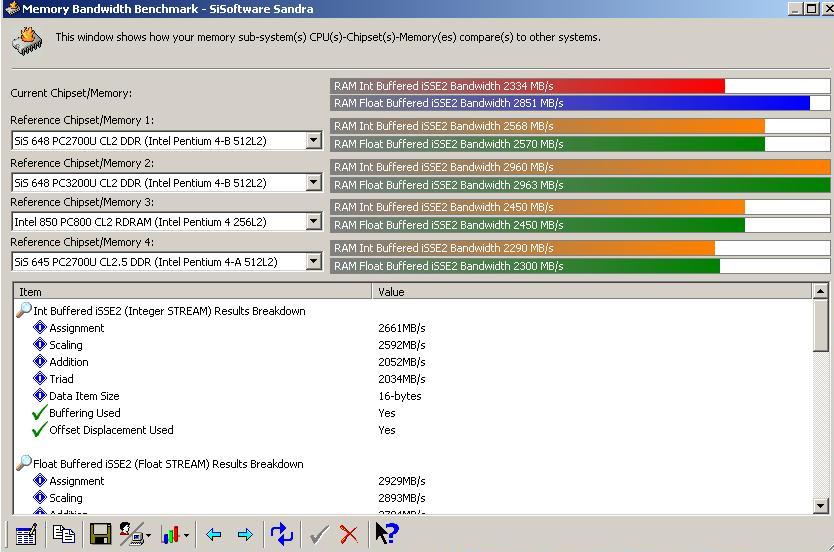
Task: Expand the user/computer icon's small dropdown arrow
Action: 148,536
